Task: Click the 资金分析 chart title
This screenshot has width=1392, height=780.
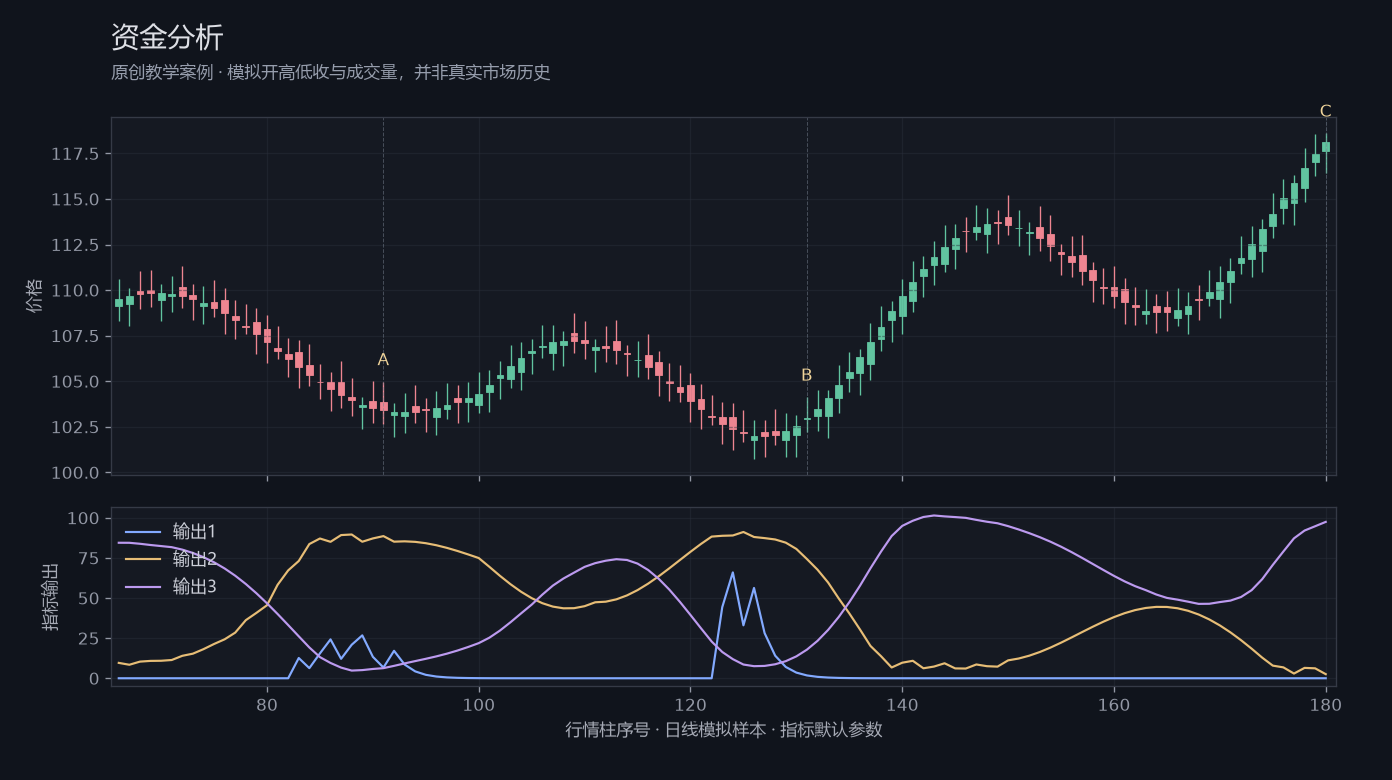Action: tap(167, 37)
